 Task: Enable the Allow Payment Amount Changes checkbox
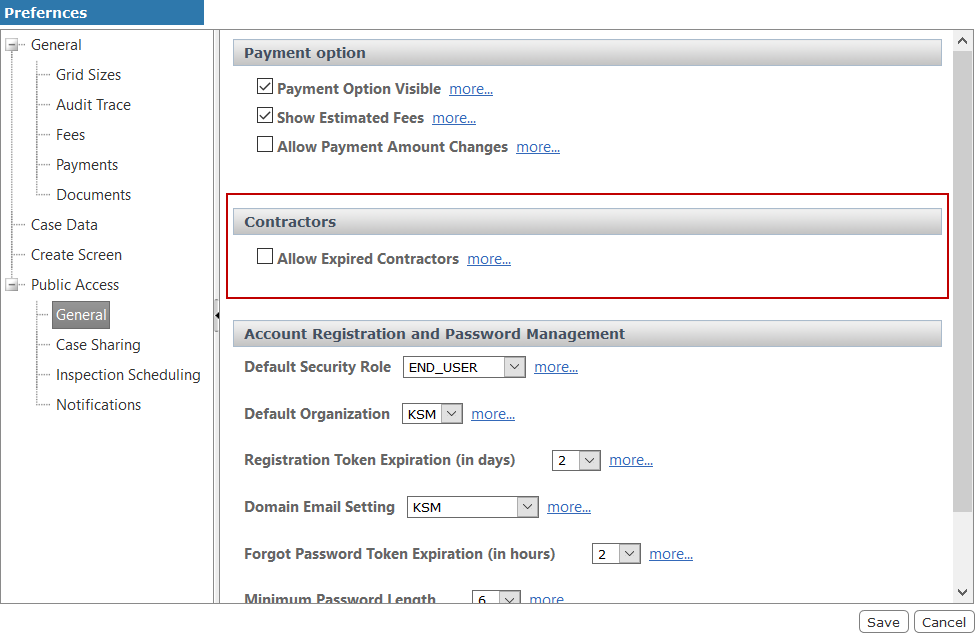(265, 144)
